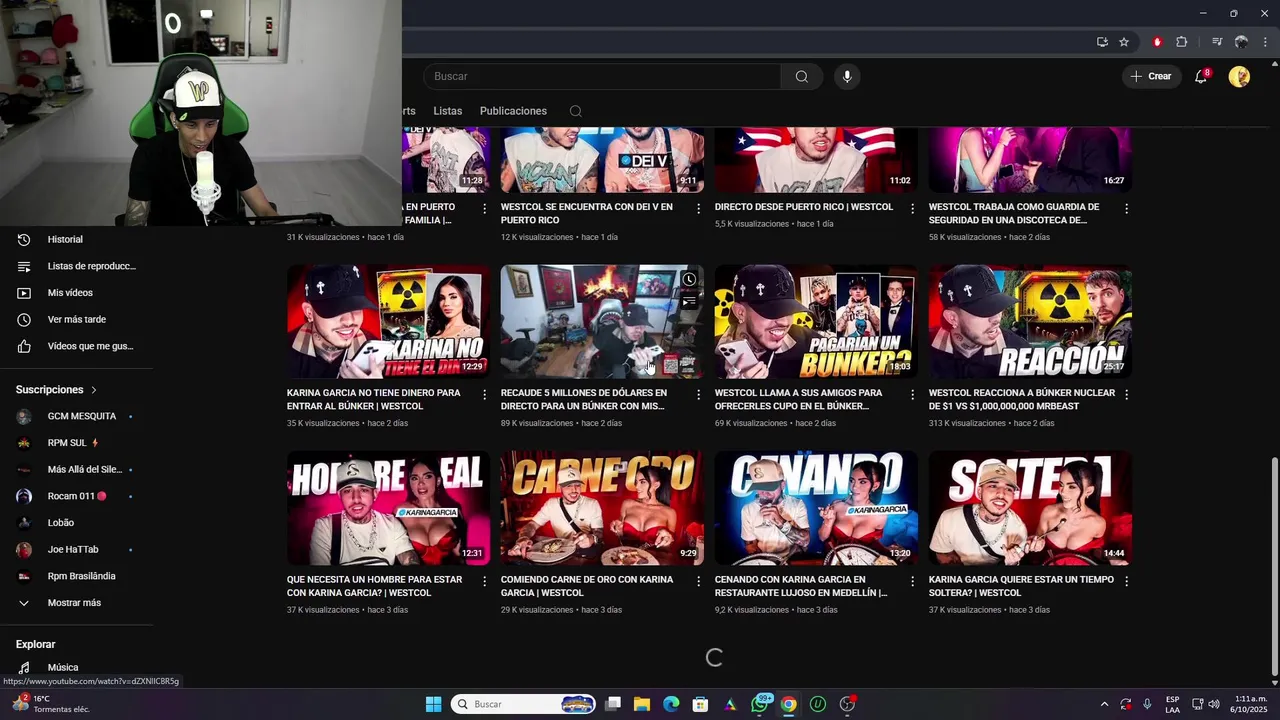Viewport: 1280px width, 720px height.
Task: Open options for Karina no tiene dinero
Action: click(x=485, y=395)
